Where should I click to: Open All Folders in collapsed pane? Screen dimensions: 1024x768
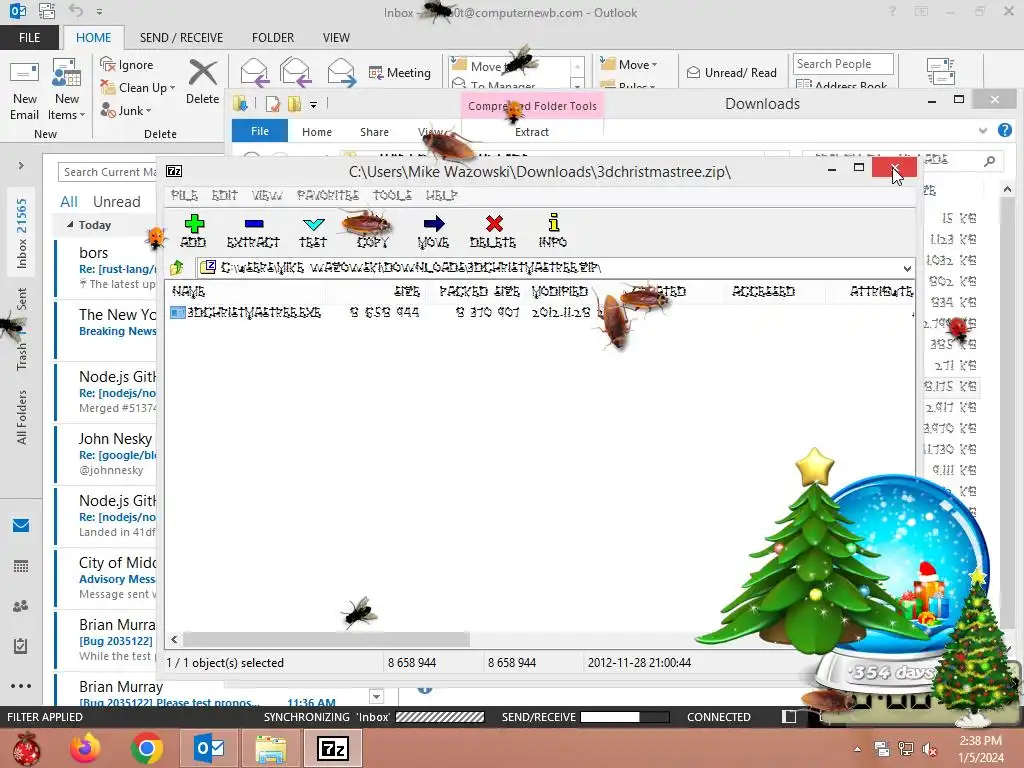click(22, 417)
